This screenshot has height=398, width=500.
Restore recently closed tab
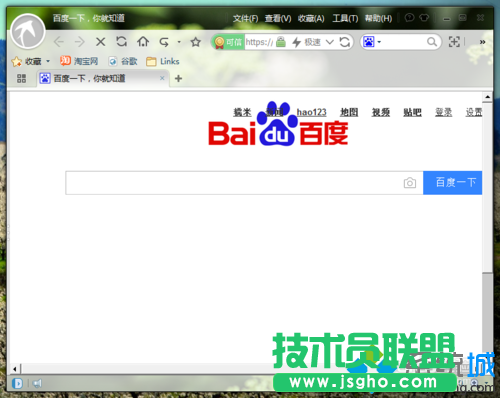pos(164,42)
